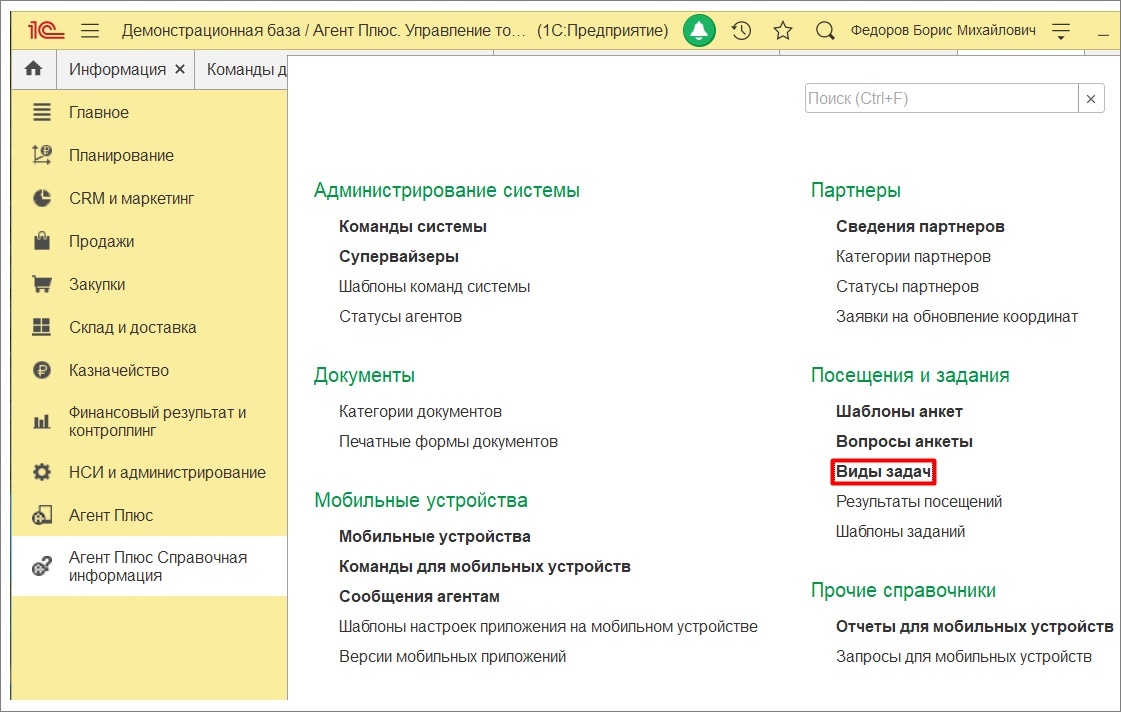Open Супервайзеры link
The width and height of the screenshot is (1121, 712).
coord(399,257)
